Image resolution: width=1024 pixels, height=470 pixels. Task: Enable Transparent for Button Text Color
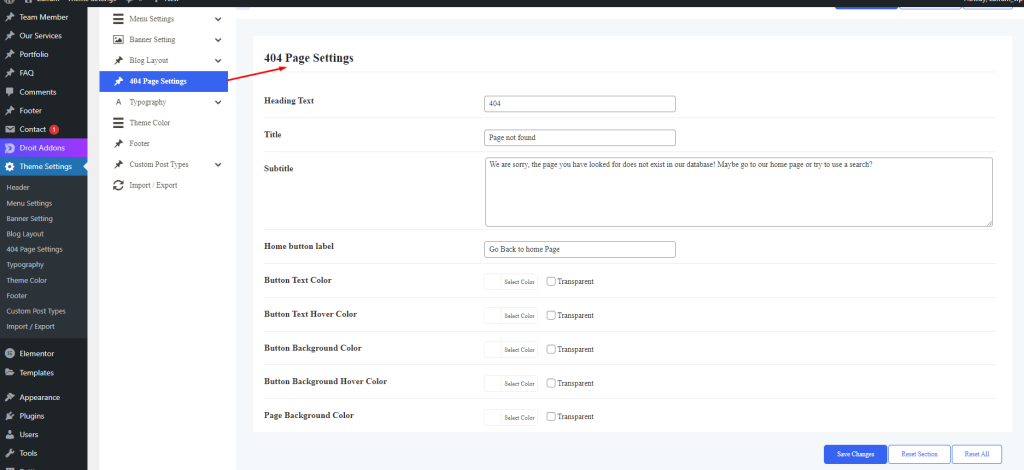click(x=551, y=282)
